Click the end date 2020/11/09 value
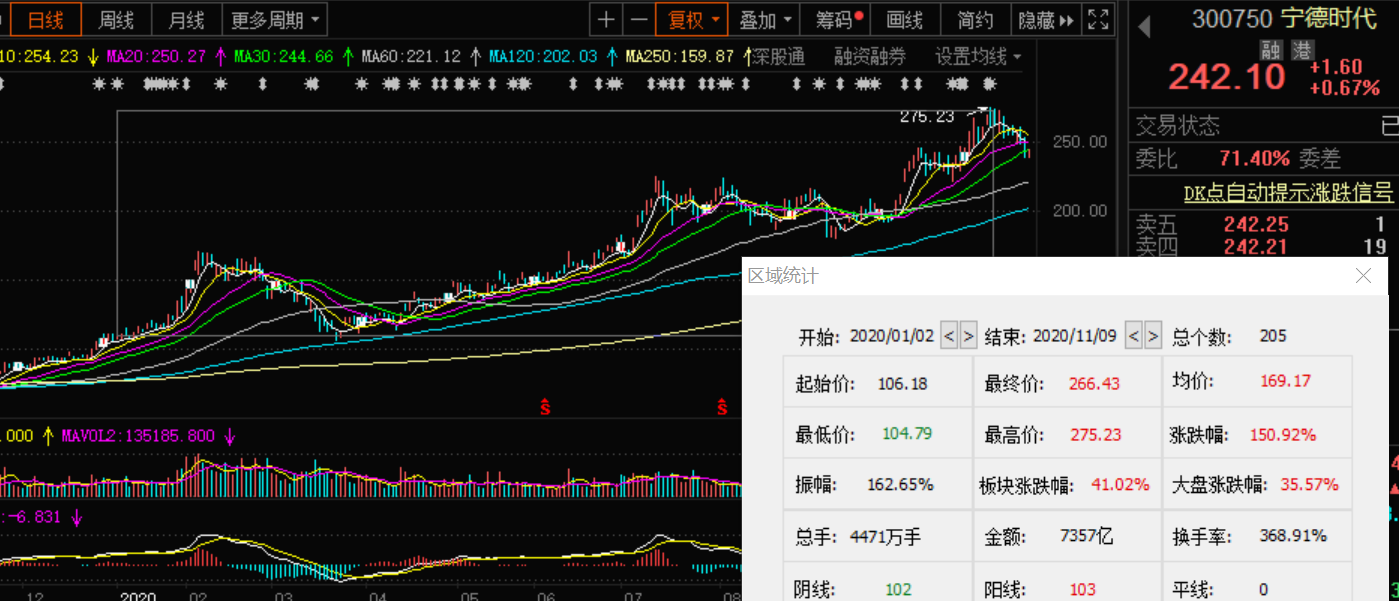 point(1075,336)
